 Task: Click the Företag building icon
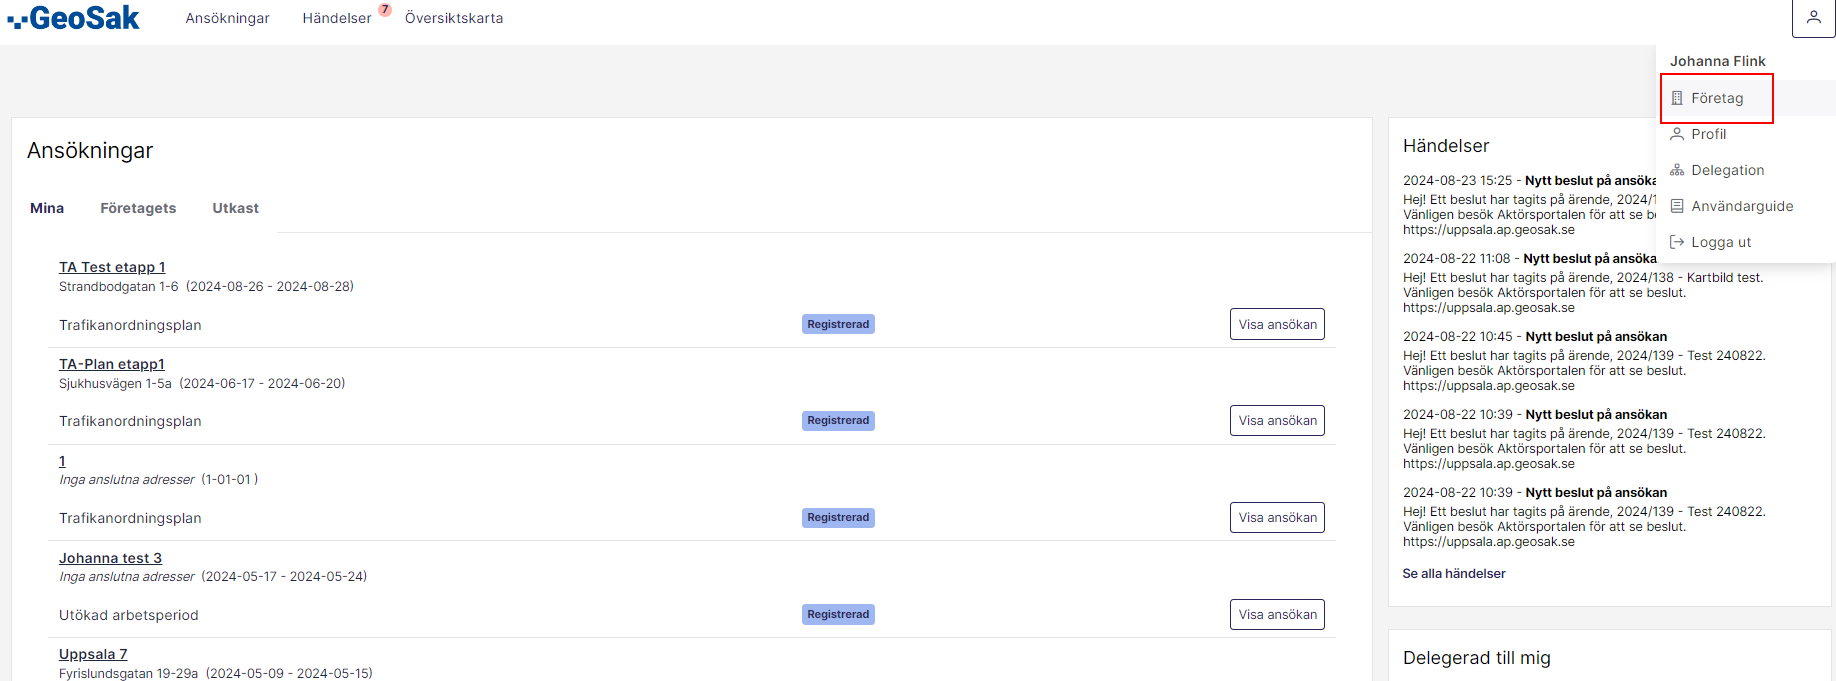[1677, 98]
